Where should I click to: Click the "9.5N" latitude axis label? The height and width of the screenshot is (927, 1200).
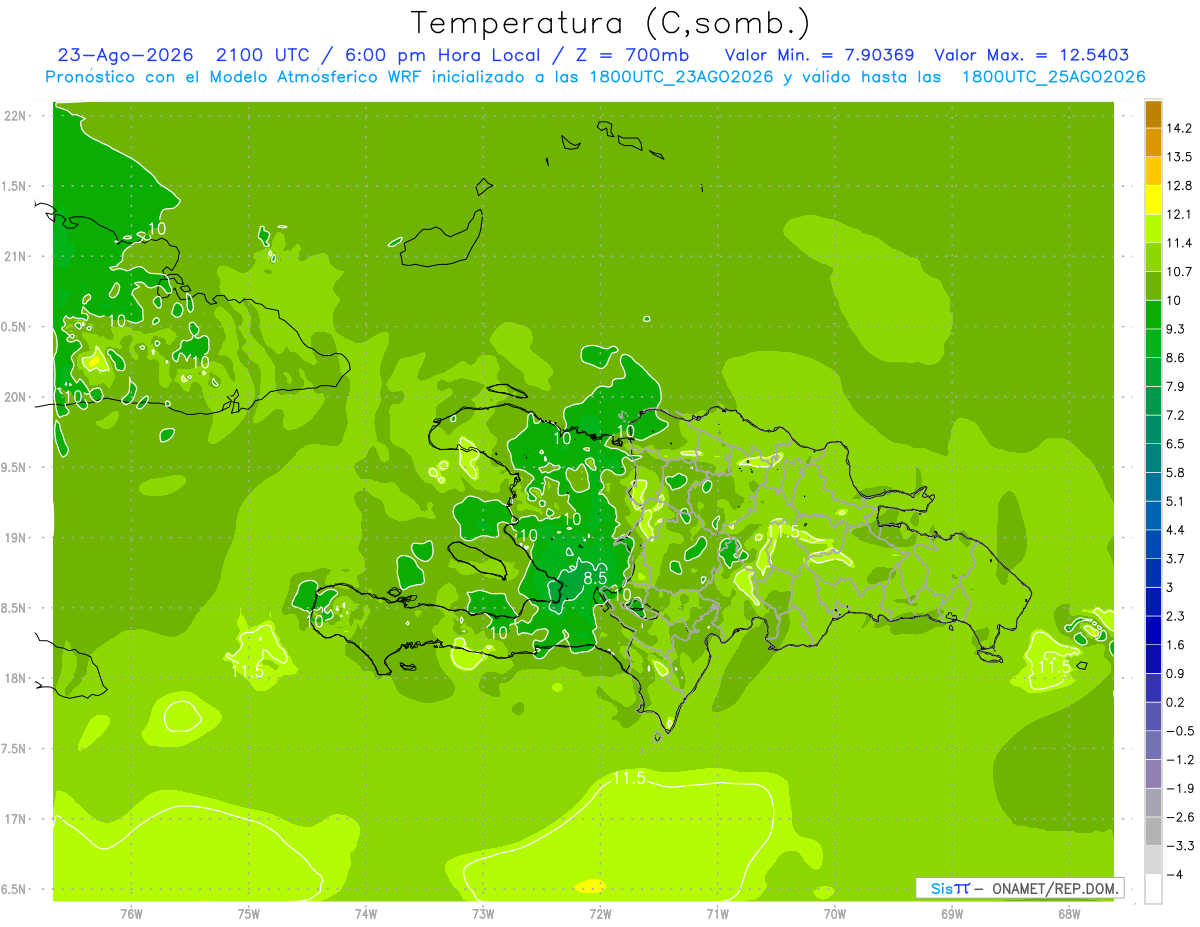coord(15,468)
